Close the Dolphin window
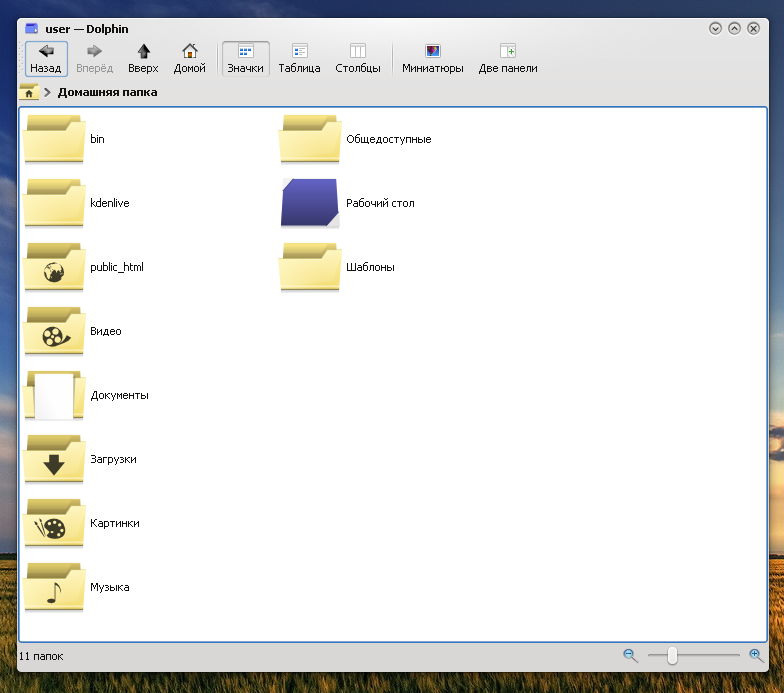The width and height of the screenshot is (784, 693). coord(754,28)
